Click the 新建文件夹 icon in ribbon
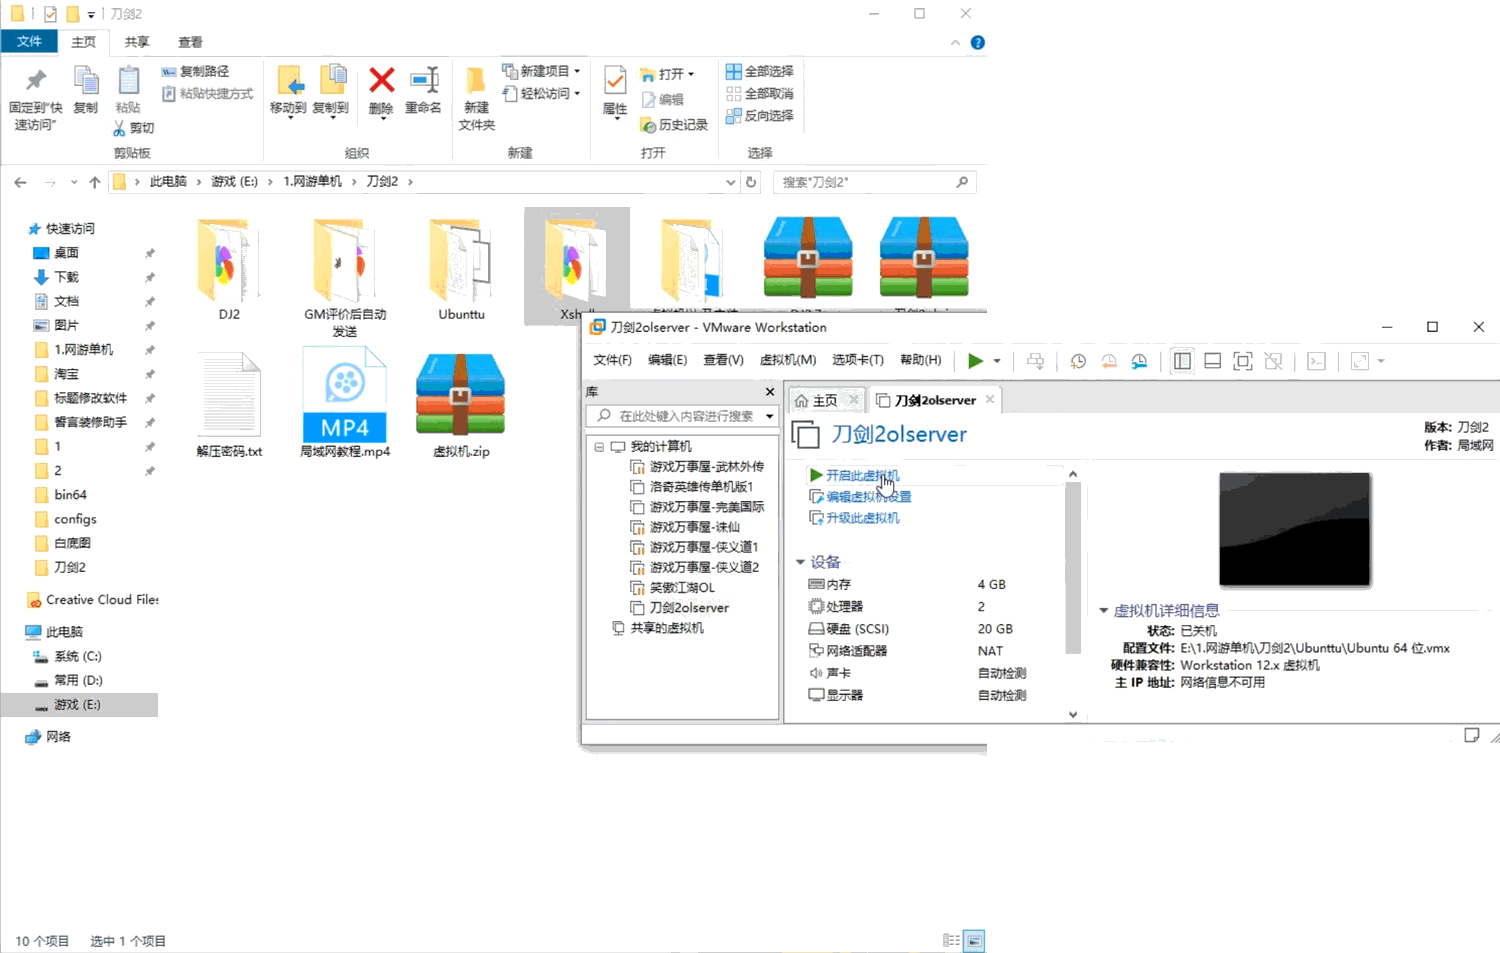The height and width of the screenshot is (953, 1500). click(x=476, y=80)
